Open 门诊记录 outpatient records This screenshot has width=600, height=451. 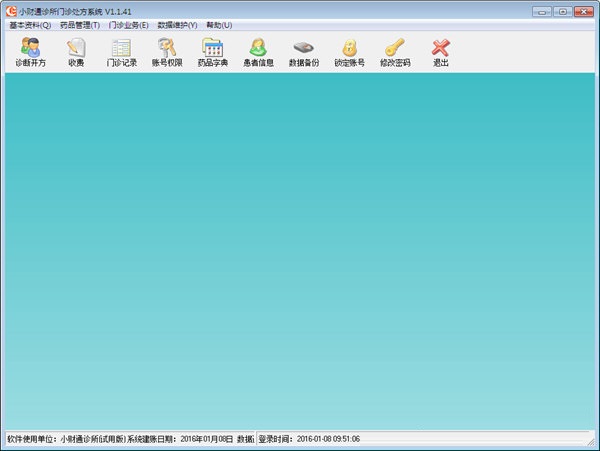[122, 52]
